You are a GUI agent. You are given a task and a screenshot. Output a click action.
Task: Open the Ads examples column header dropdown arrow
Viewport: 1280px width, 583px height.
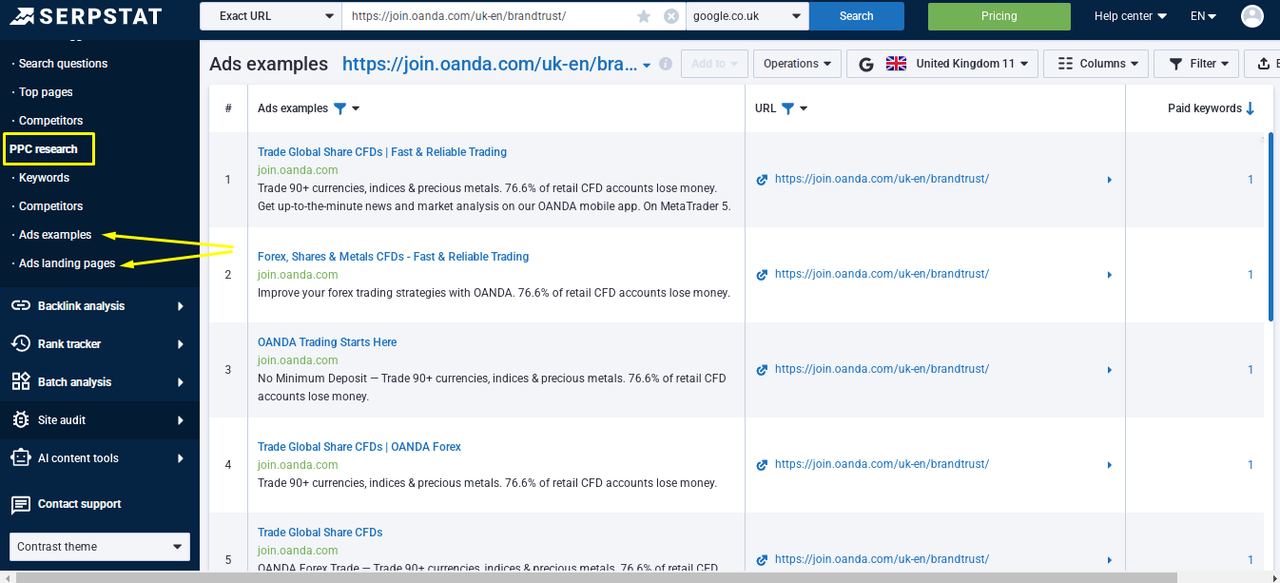[x=356, y=109]
